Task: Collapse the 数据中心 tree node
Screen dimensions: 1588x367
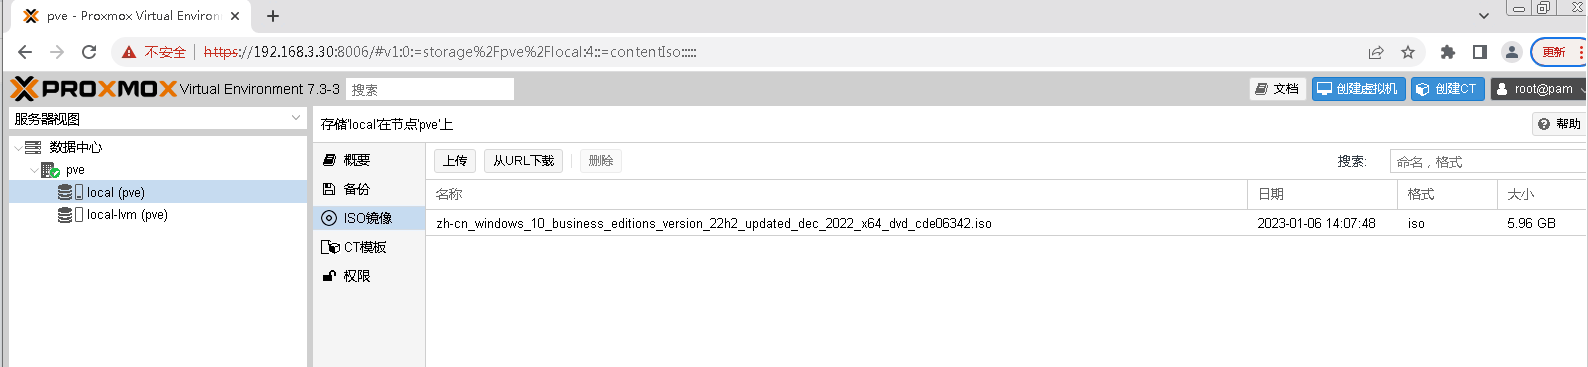Action: (x=18, y=148)
